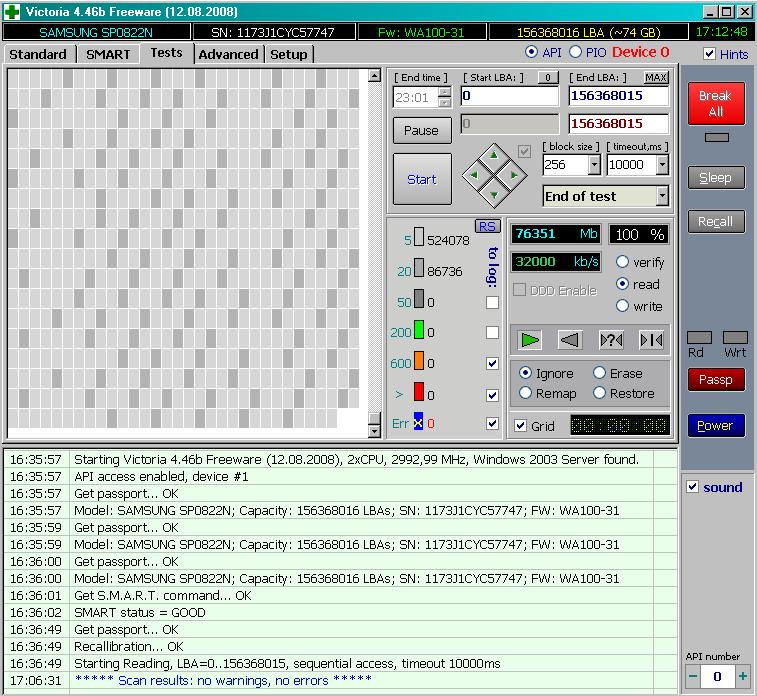Click the scroll down arrow of block map

tap(374, 431)
